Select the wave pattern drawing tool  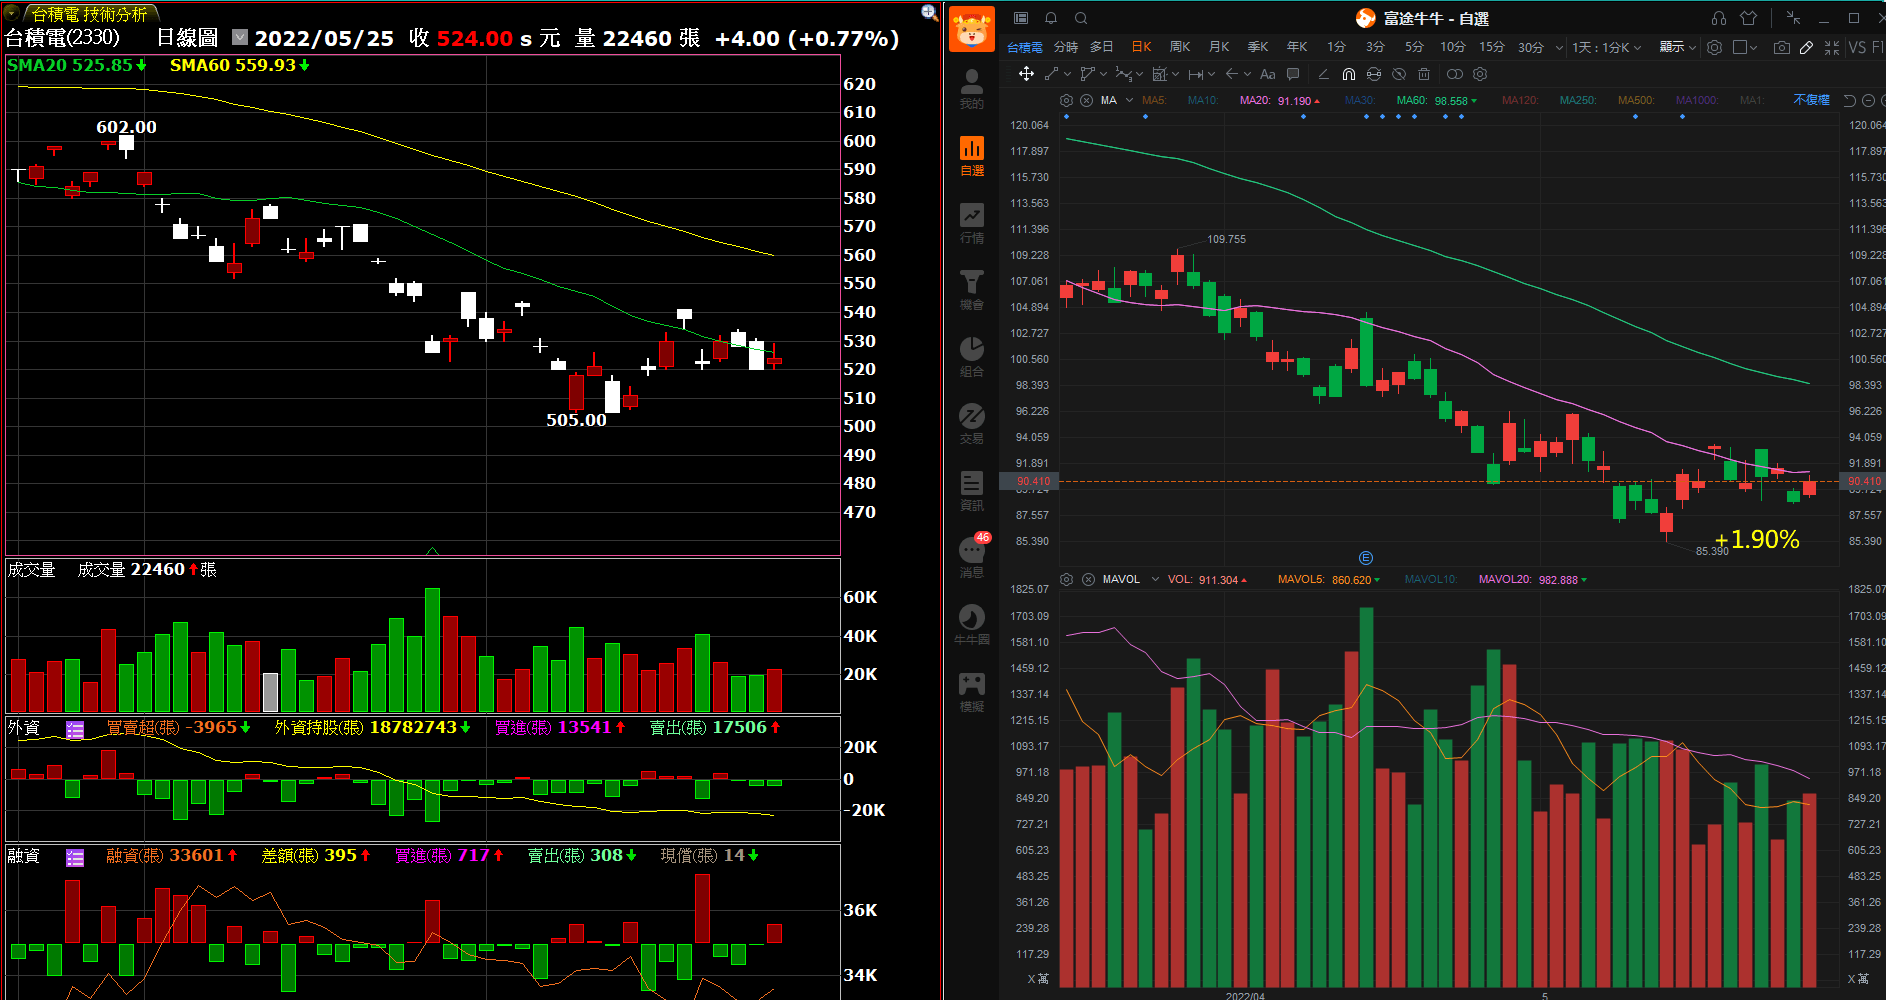point(1123,74)
